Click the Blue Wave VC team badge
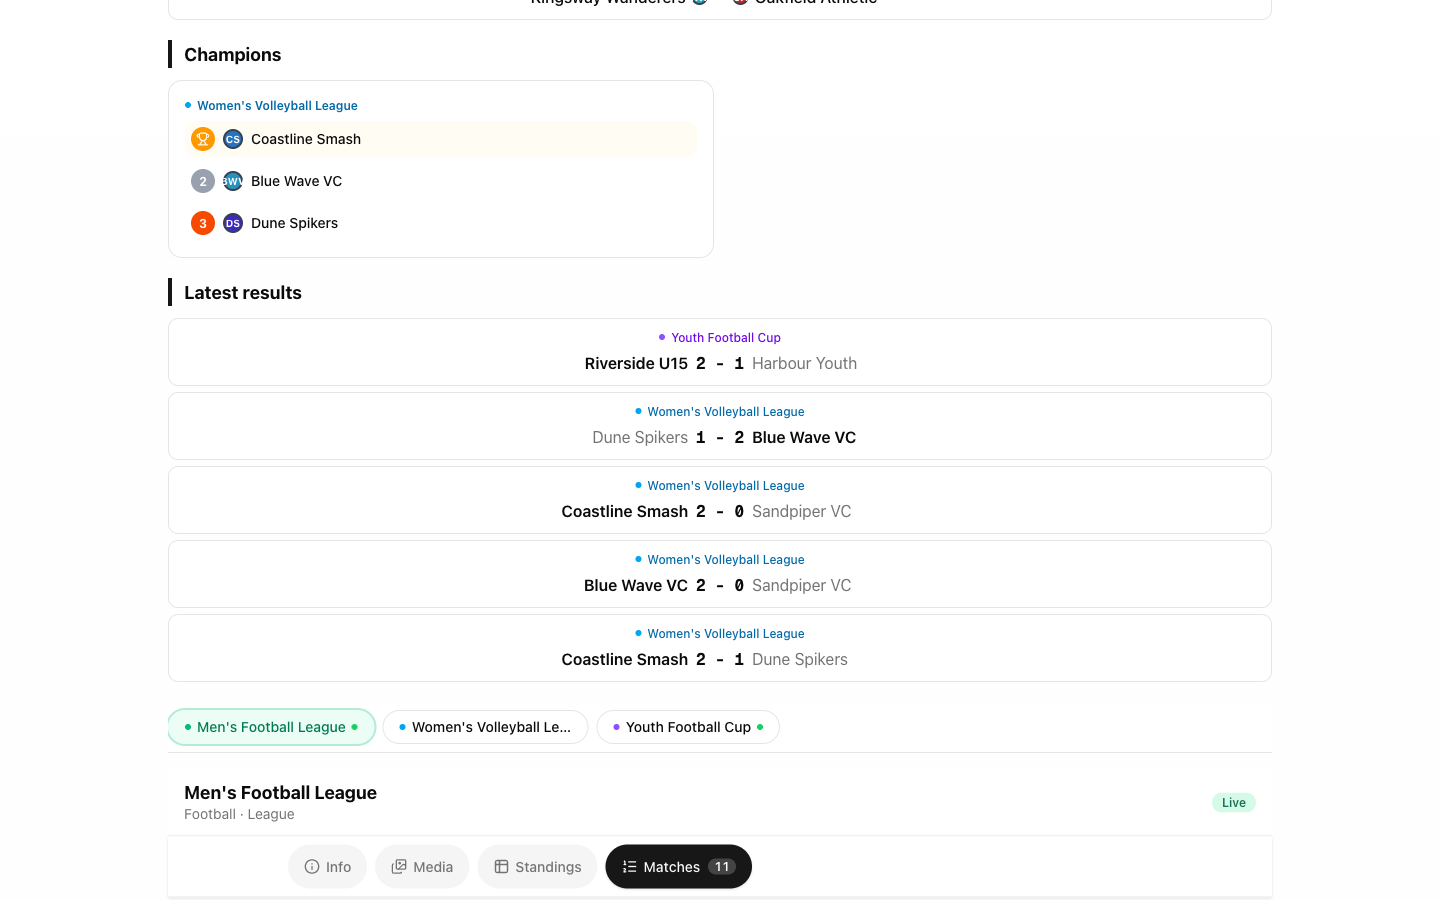The width and height of the screenshot is (1440, 900). tap(233, 181)
